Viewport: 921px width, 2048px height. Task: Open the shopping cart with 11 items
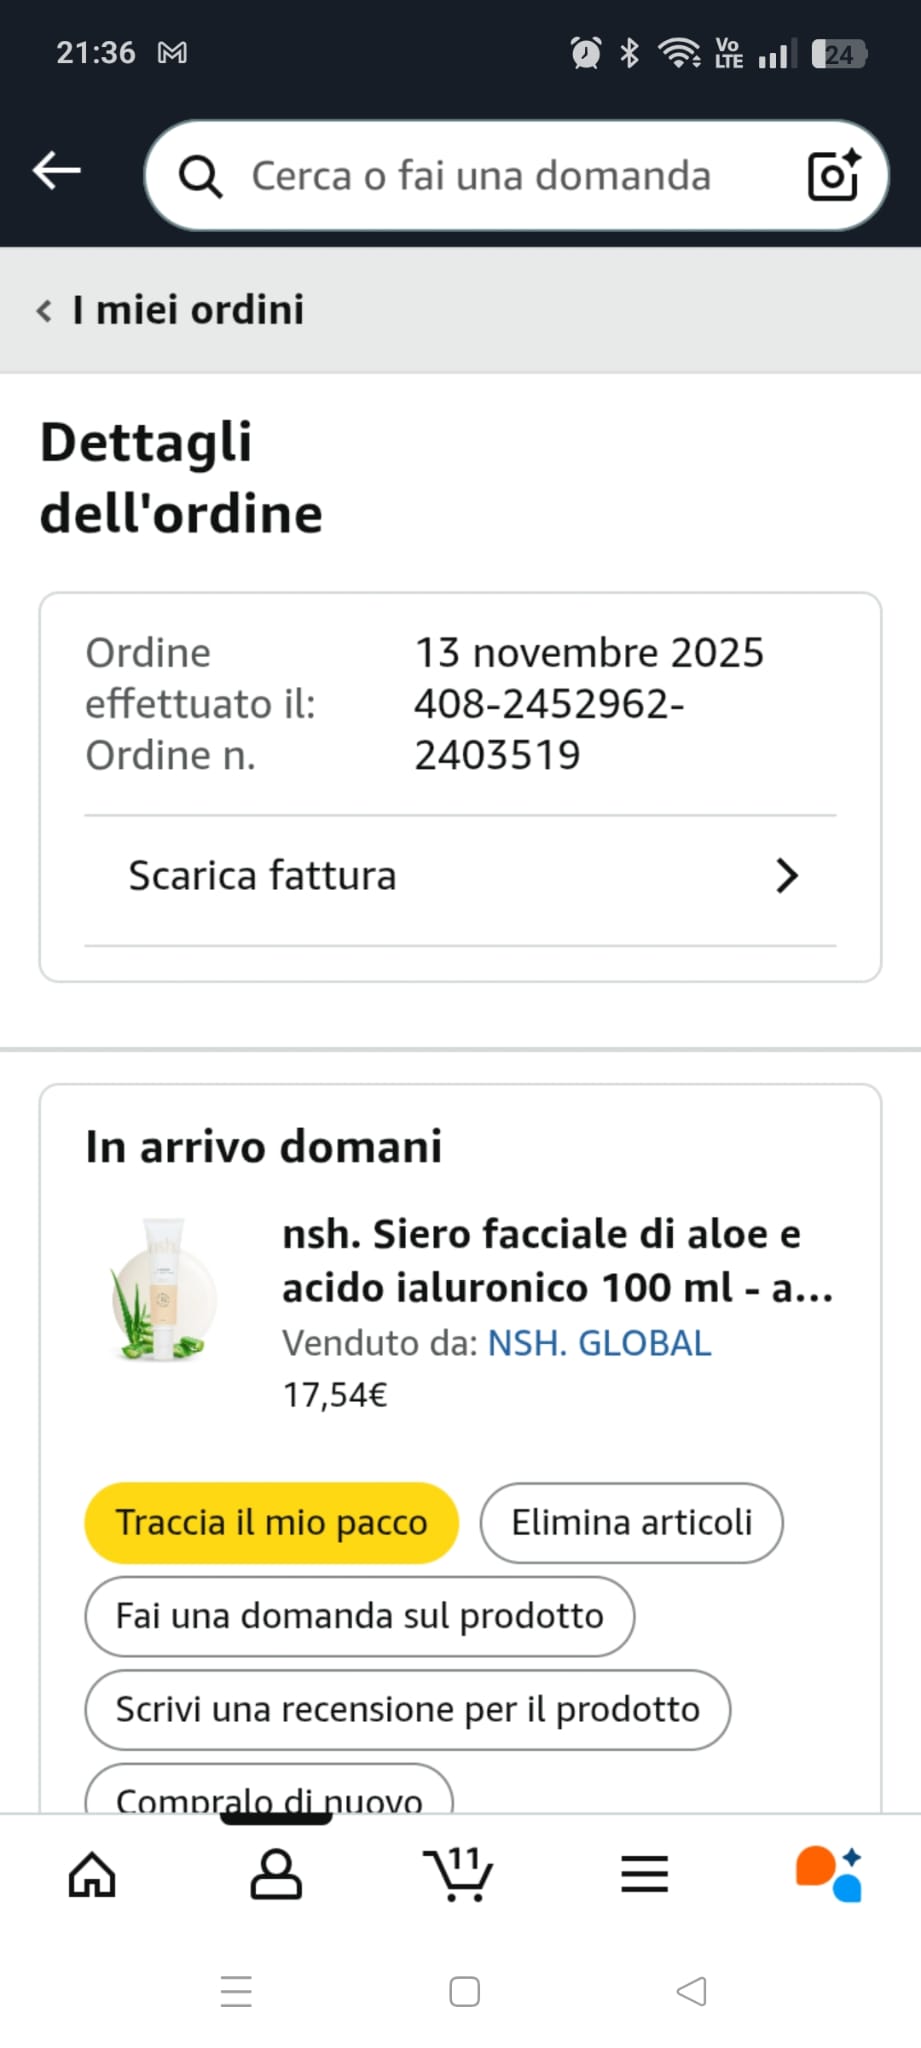(x=459, y=1874)
